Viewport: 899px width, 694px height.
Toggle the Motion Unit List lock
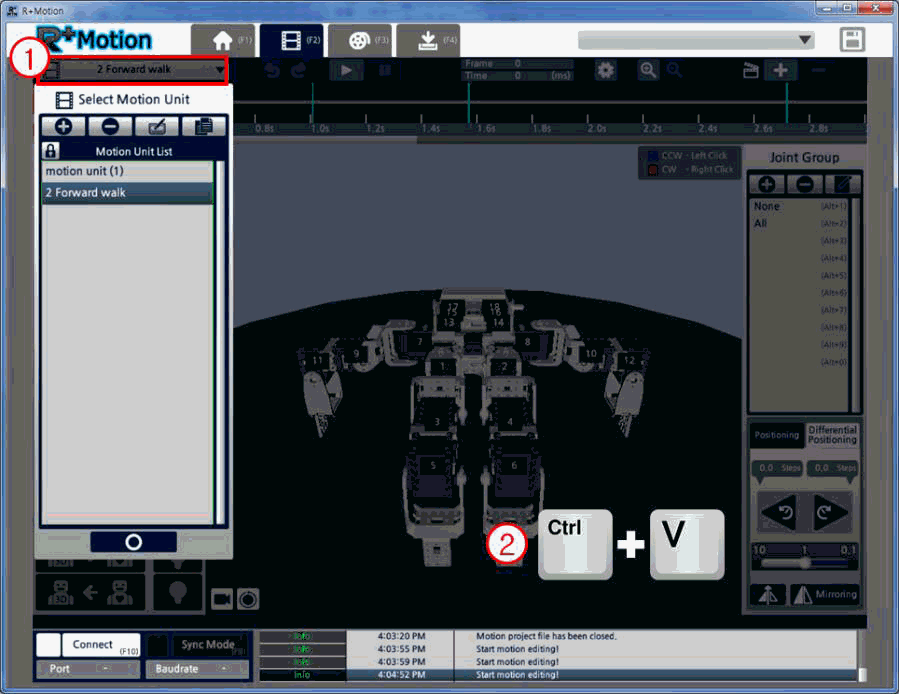(x=50, y=151)
